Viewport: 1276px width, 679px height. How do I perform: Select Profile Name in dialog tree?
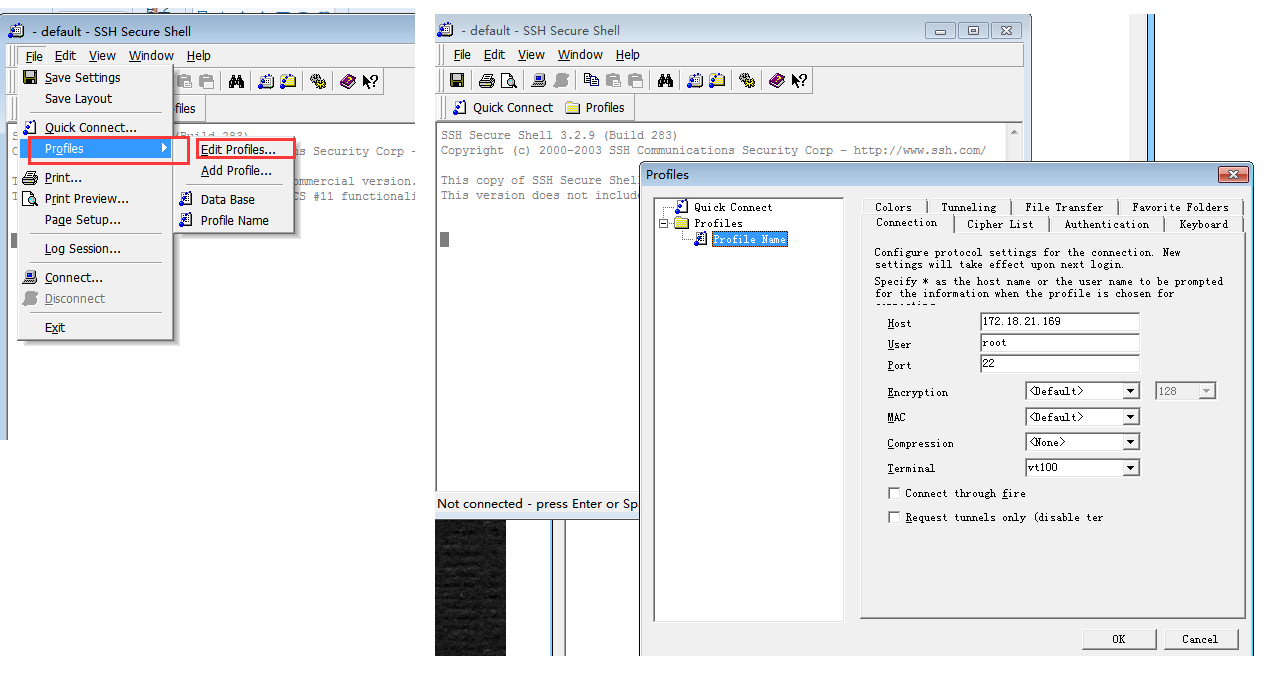coord(749,239)
